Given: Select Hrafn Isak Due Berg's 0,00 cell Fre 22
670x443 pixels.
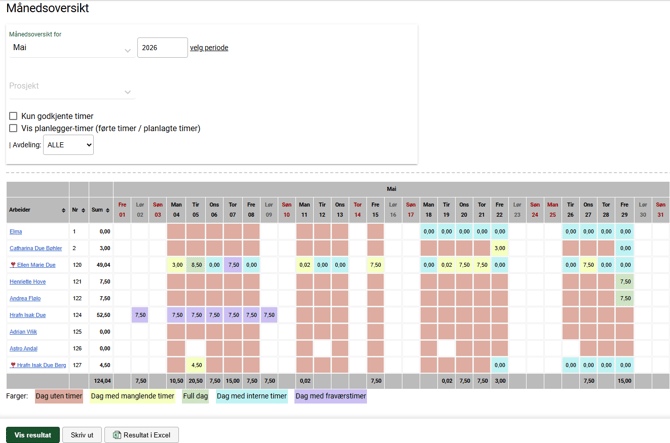Looking at the screenshot, I should tap(500, 365).
